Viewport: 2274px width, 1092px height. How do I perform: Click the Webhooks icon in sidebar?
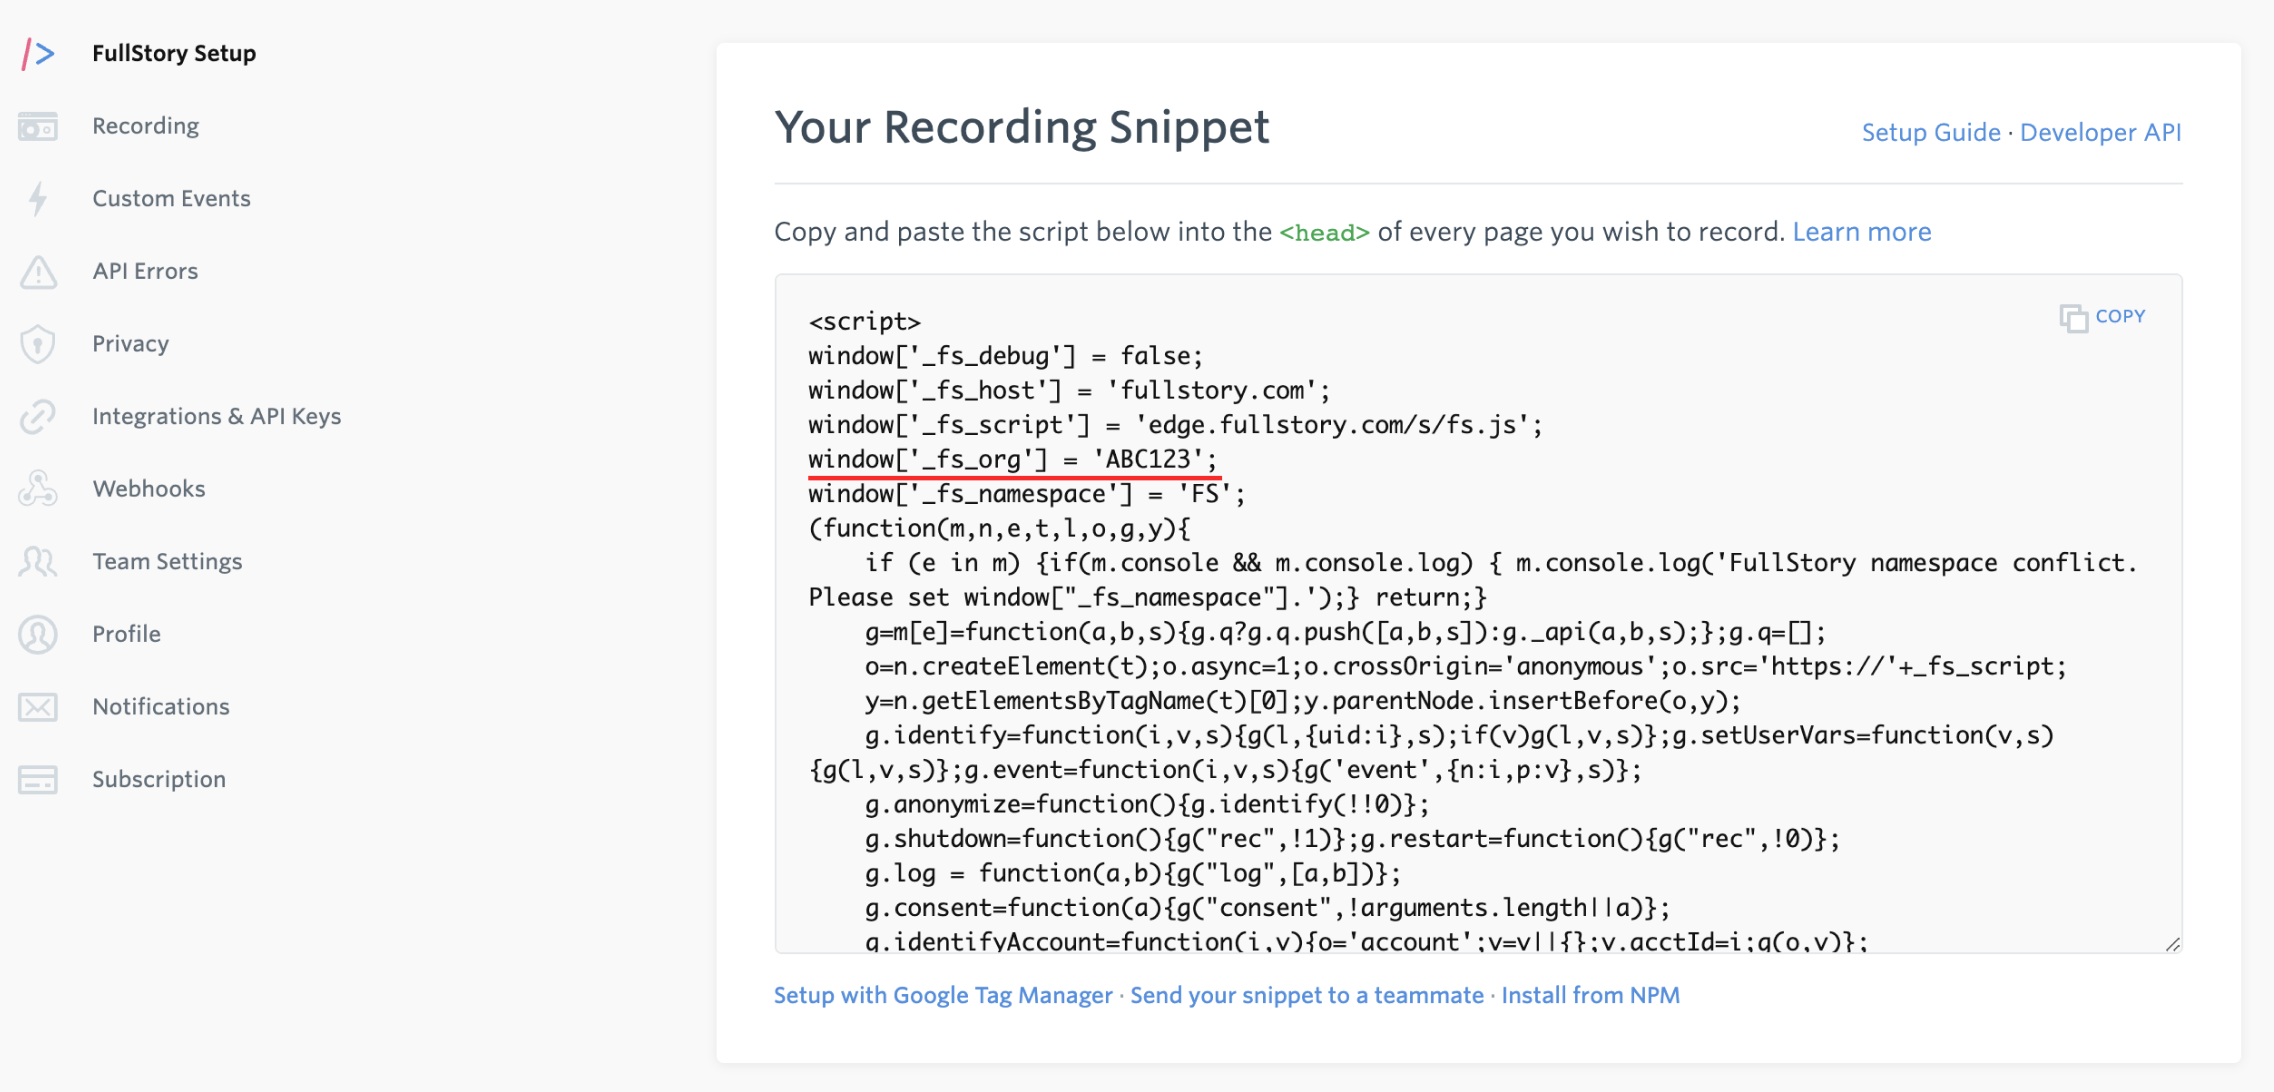click(38, 489)
